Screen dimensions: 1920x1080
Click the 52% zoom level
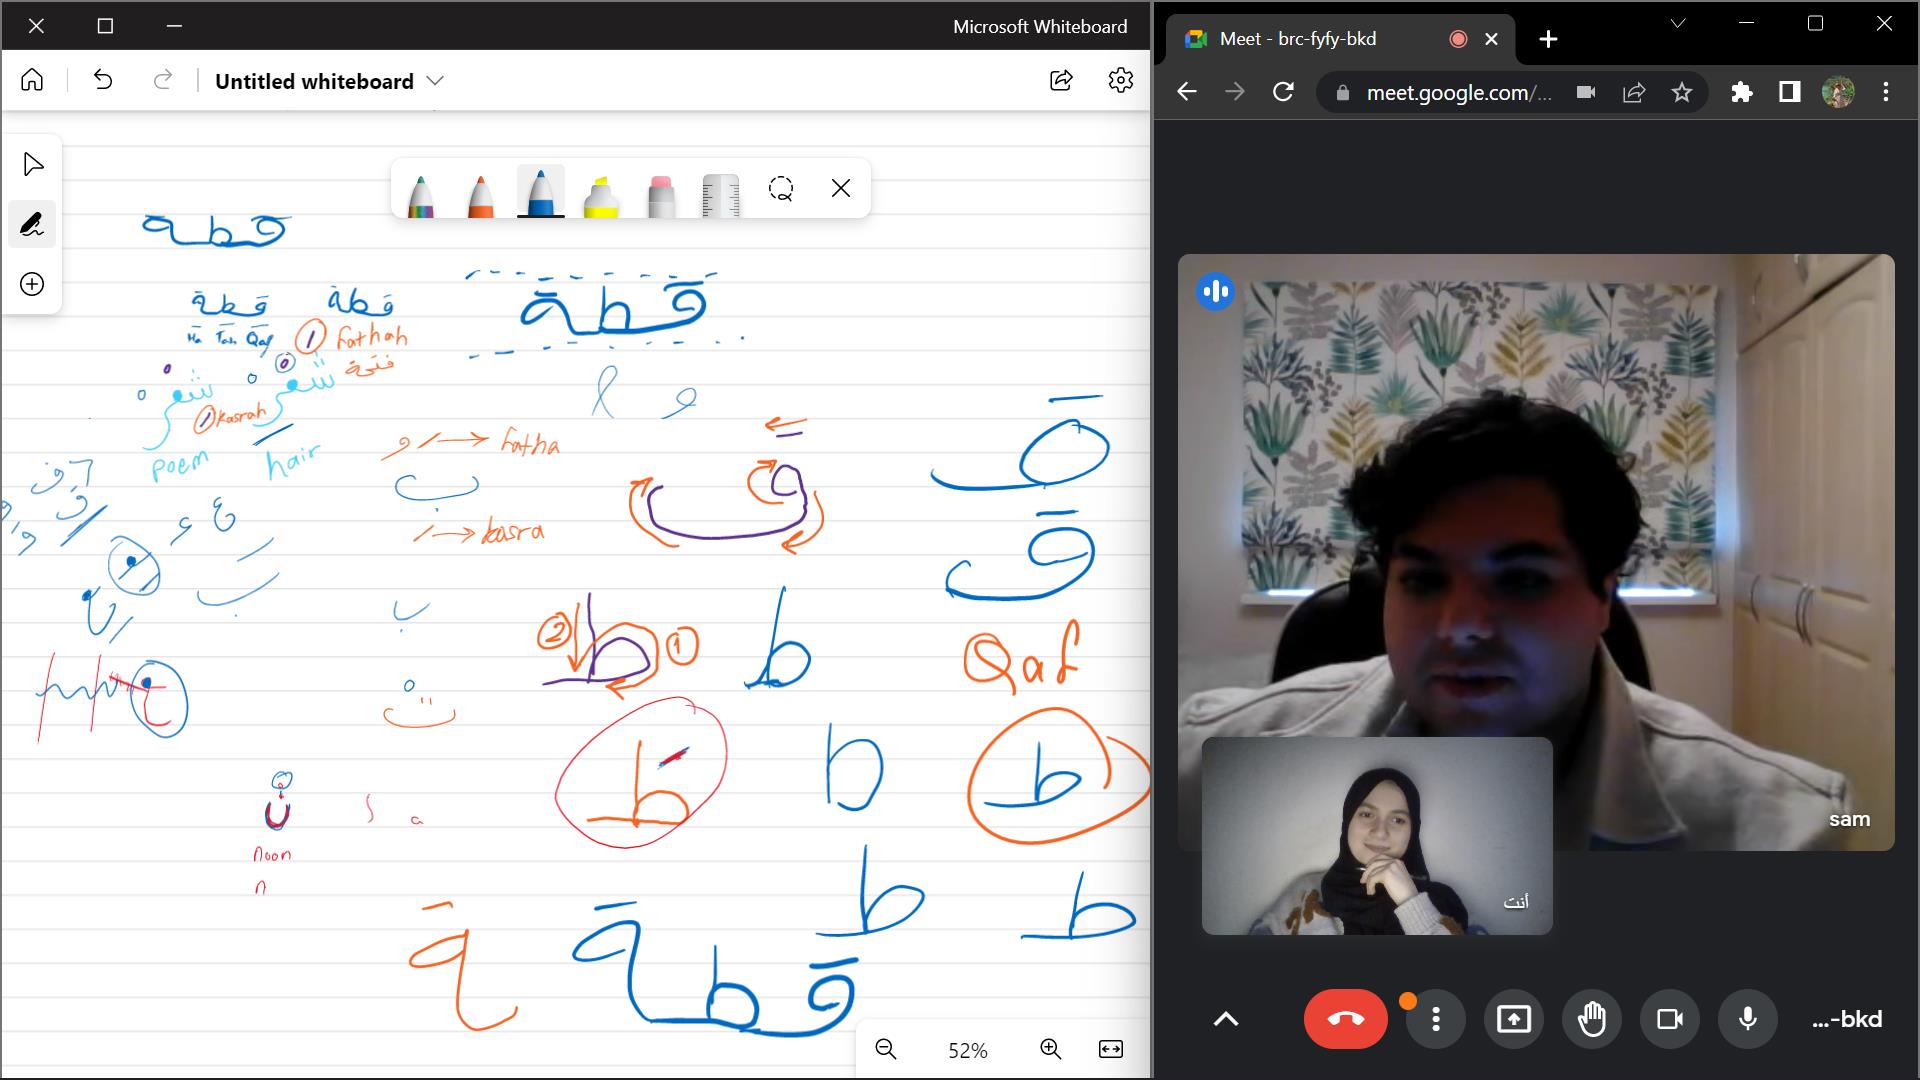(x=967, y=1050)
